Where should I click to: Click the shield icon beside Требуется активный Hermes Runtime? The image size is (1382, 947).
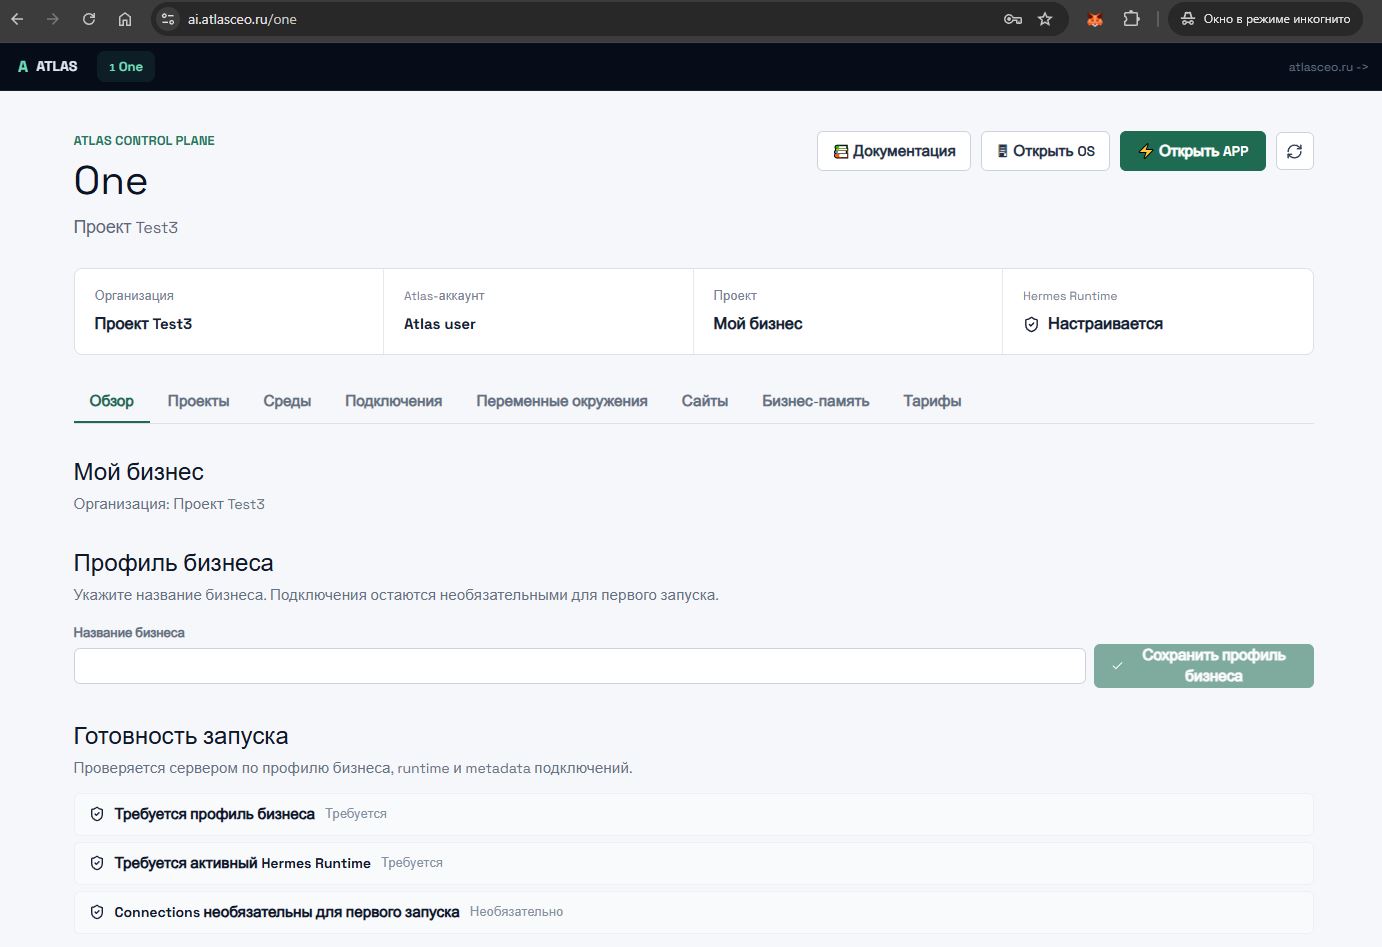(x=97, y=863)
